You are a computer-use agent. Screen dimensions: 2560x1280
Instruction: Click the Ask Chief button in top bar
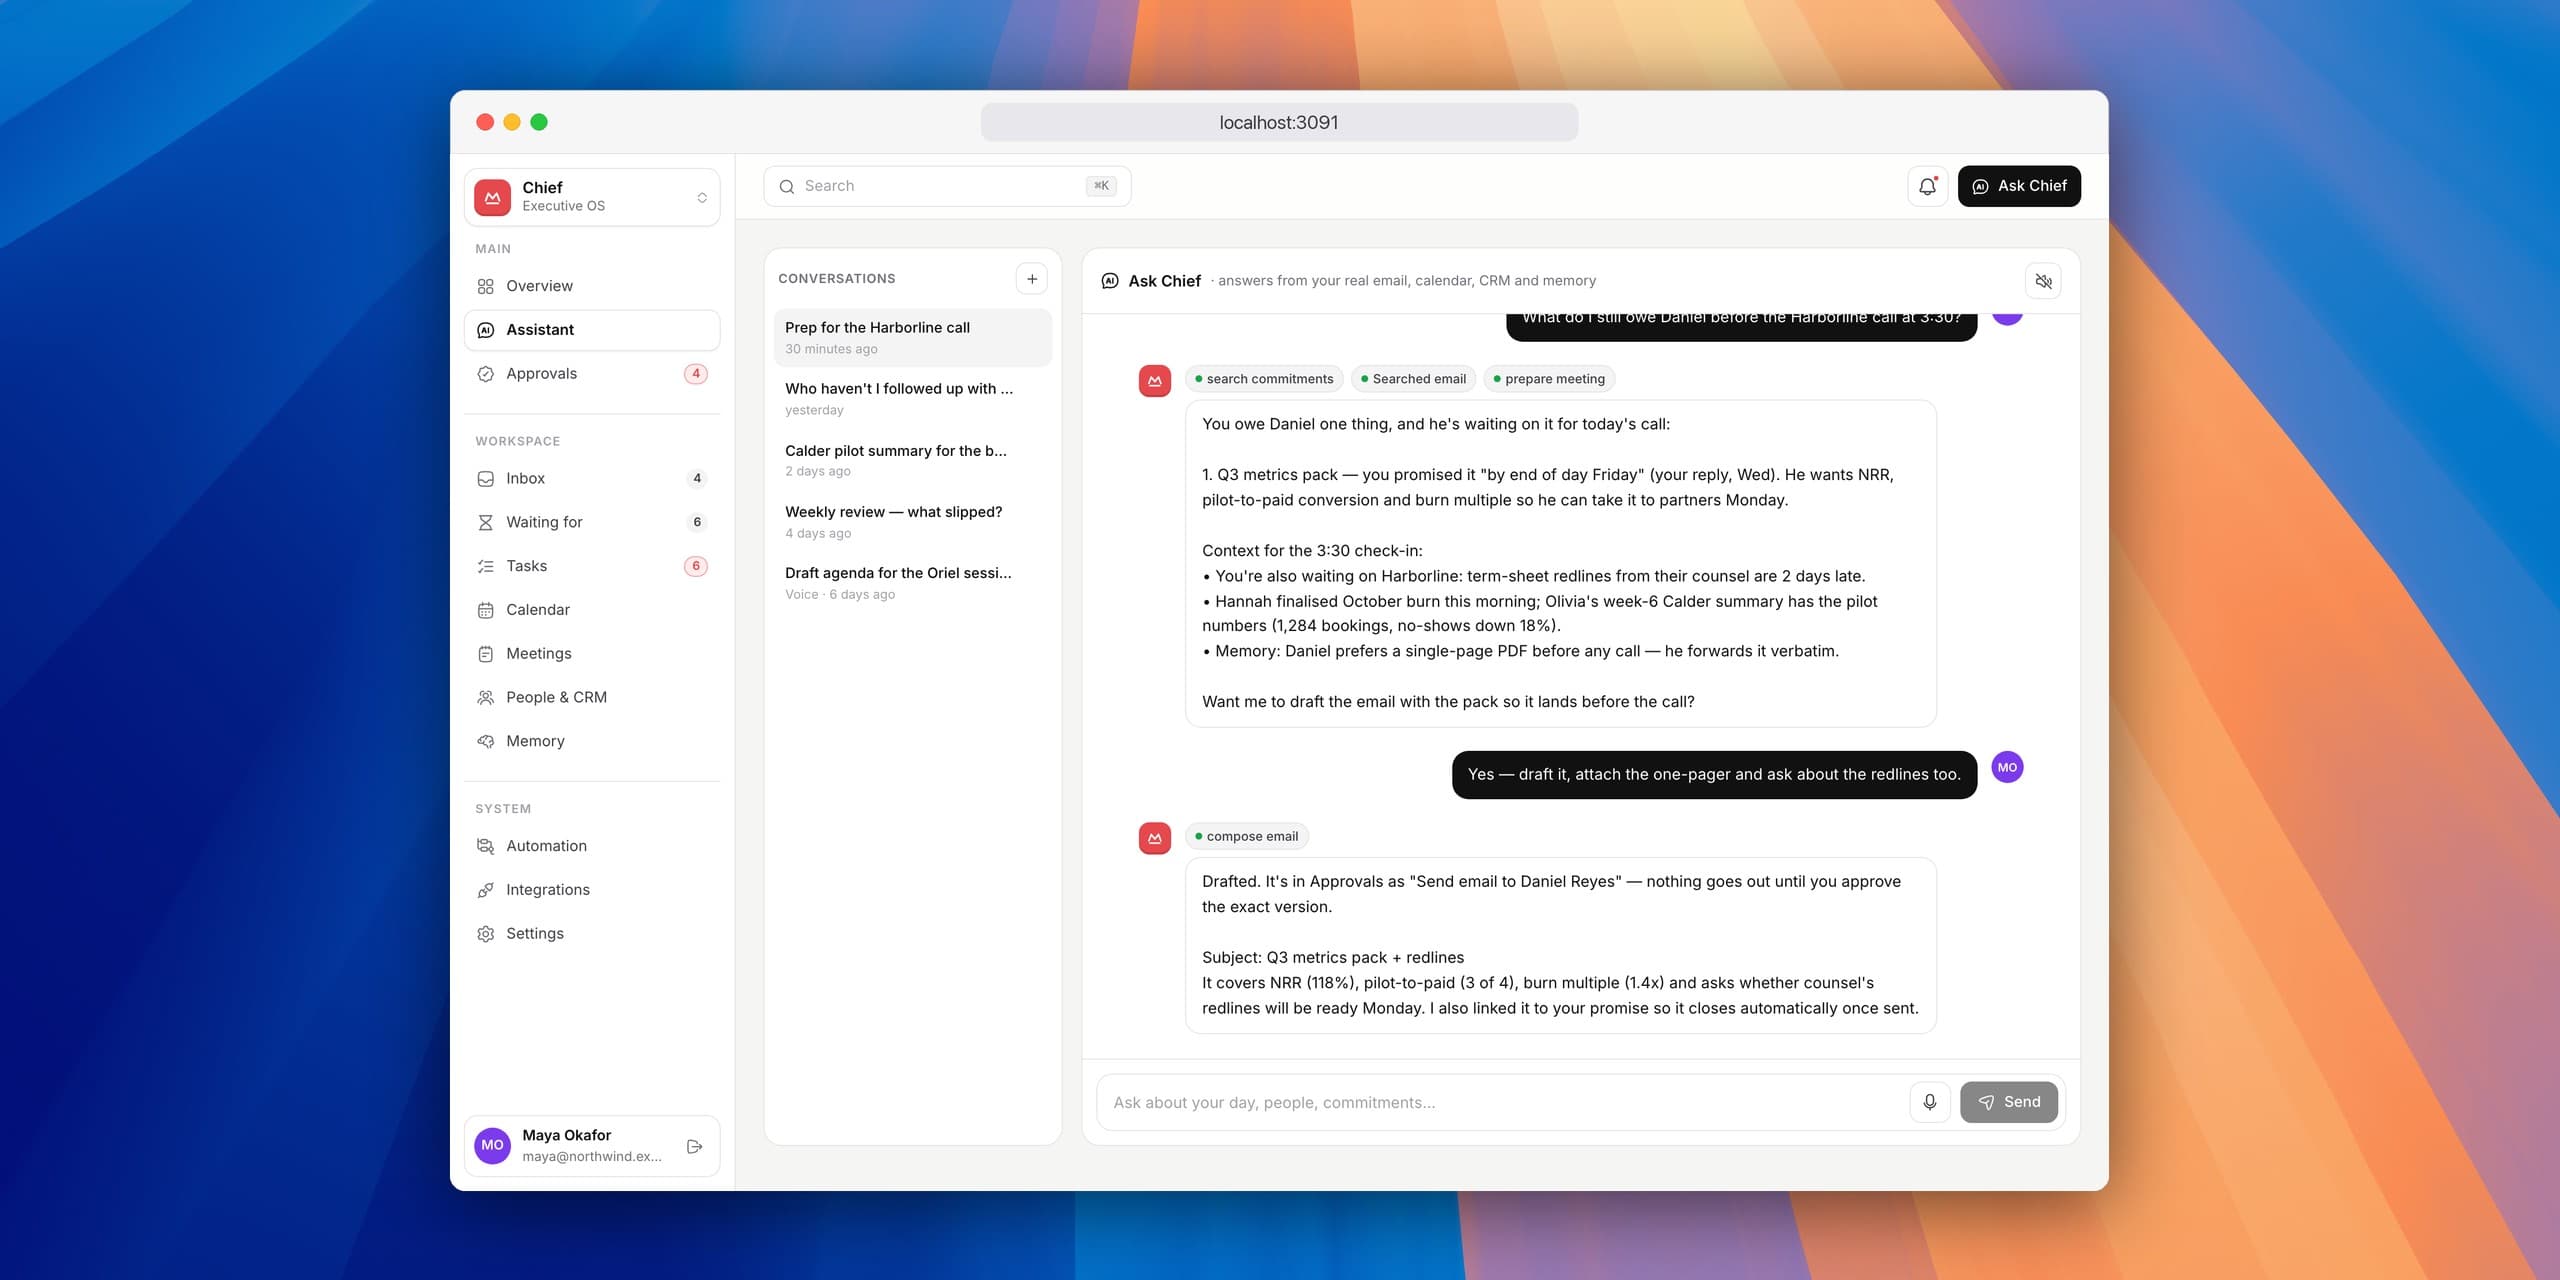[2019, 186]
